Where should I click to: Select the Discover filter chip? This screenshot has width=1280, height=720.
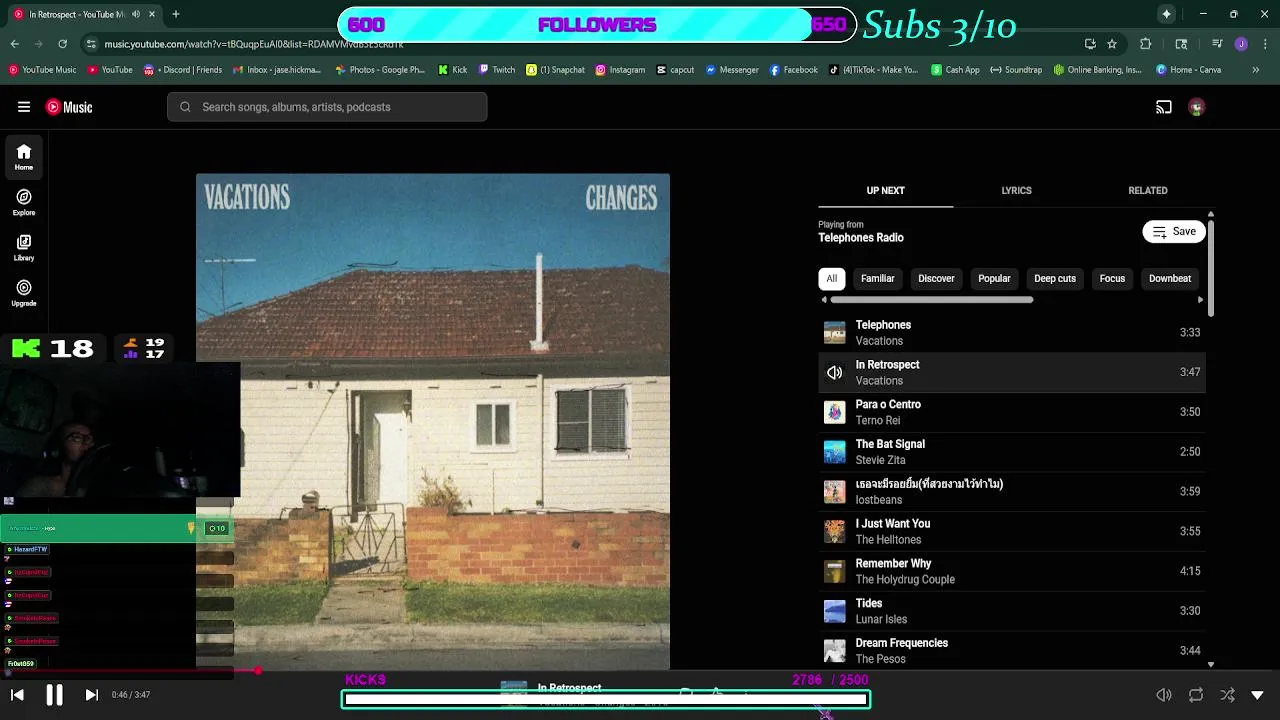coord(936,278)
